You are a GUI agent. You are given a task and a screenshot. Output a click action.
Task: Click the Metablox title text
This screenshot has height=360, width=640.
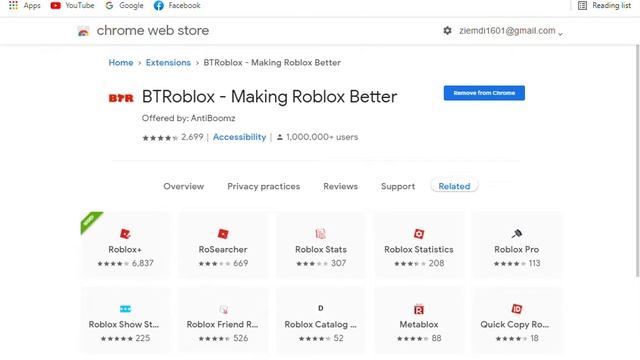coord(419,324)
